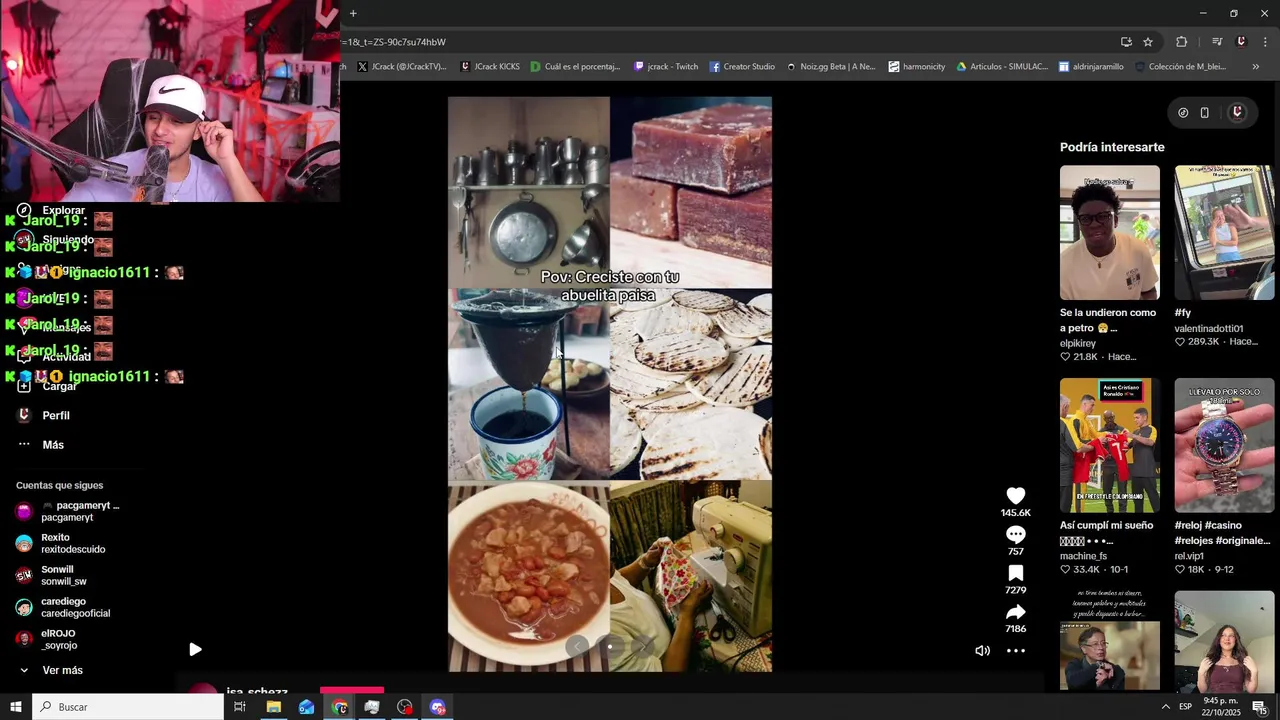Open the Chrome profile avatar in toolbar

click(x=1241, y=42)
